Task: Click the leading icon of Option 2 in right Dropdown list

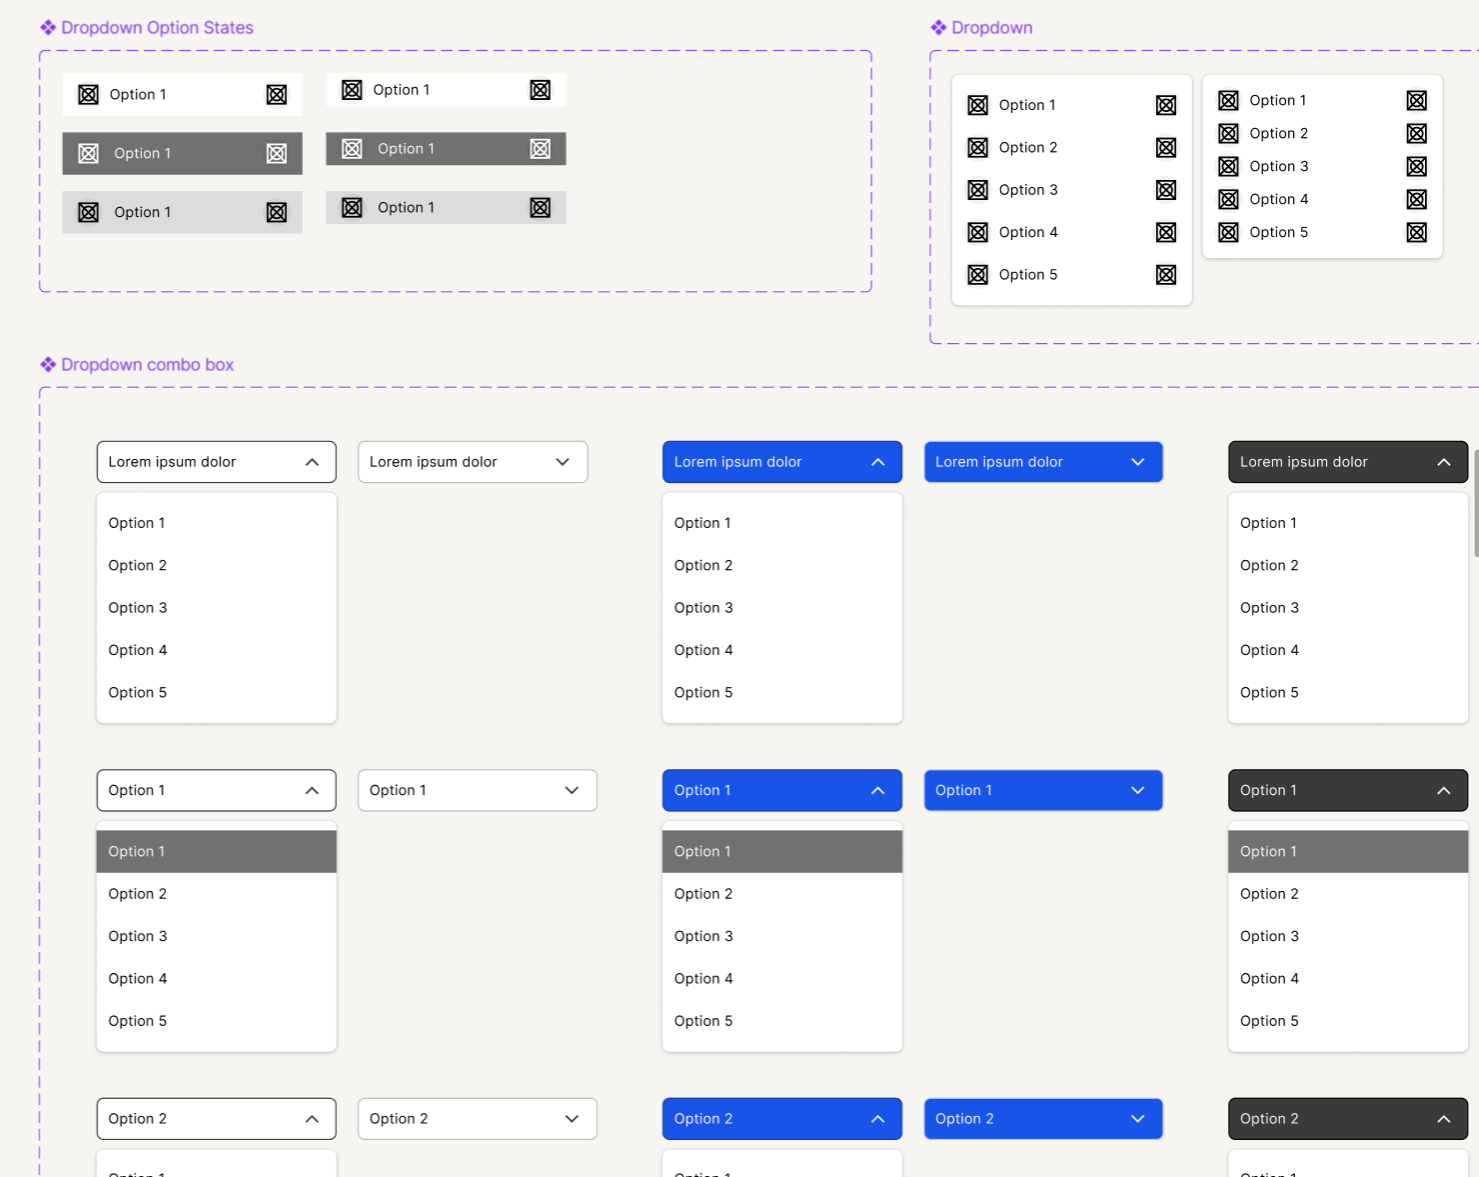Action: click(x=1228, y=133)
